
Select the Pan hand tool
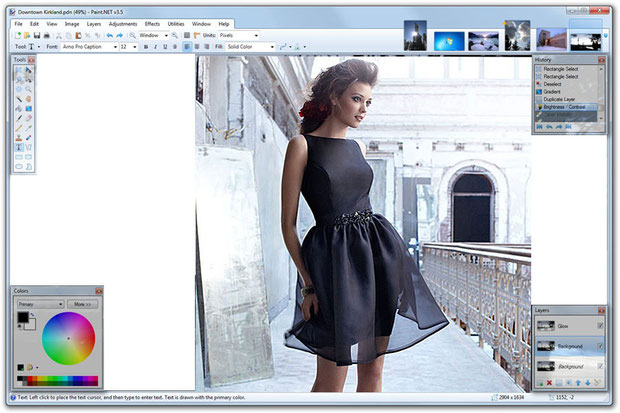(28, 99)
